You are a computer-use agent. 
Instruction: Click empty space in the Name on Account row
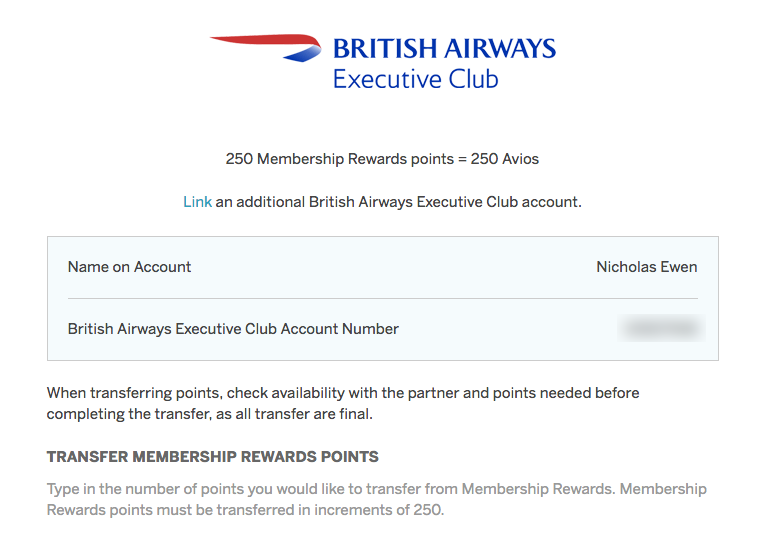pos(390,267)
